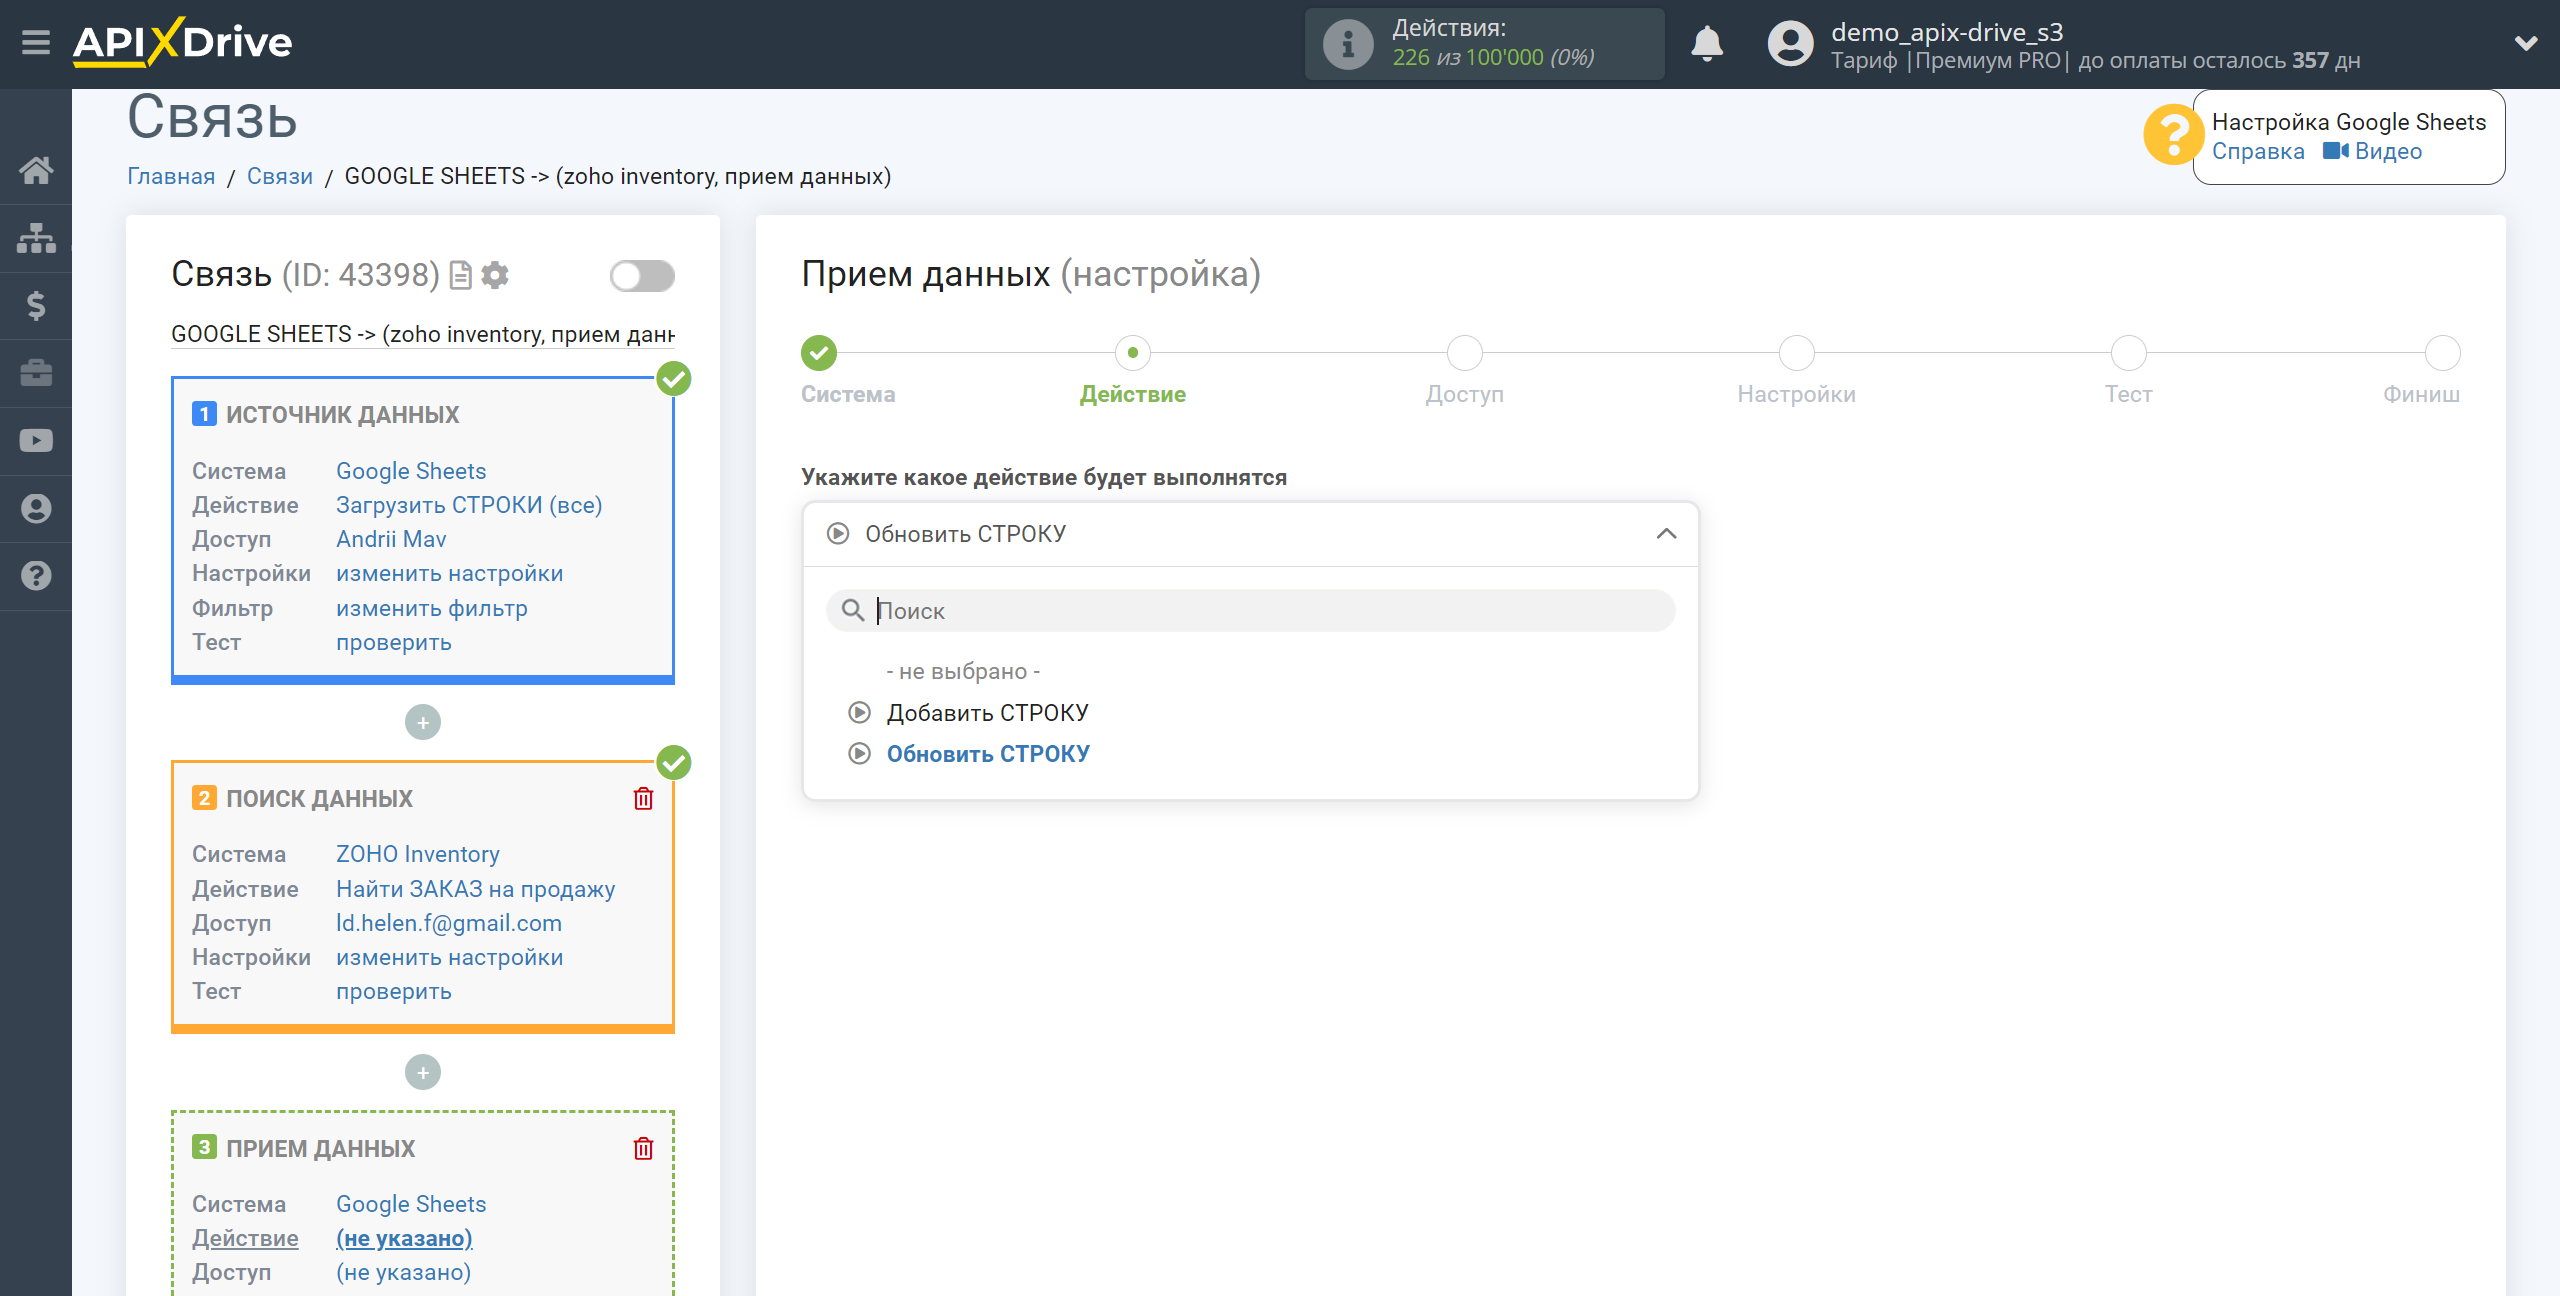Select Обновить СТРОКУ option in list
Screen dimensions: 2560x1296
[x=988, y=754]
